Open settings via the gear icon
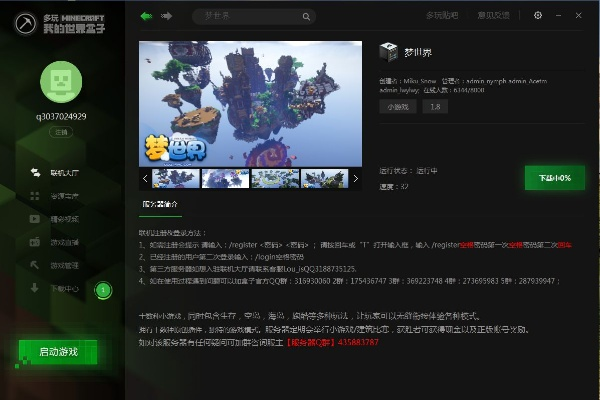This screenshot has height=400, width=600. point(537,16)
